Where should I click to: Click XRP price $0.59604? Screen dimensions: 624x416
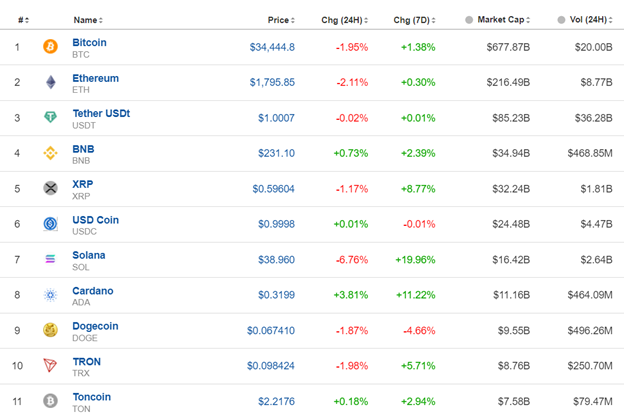[x=273, y=189]
